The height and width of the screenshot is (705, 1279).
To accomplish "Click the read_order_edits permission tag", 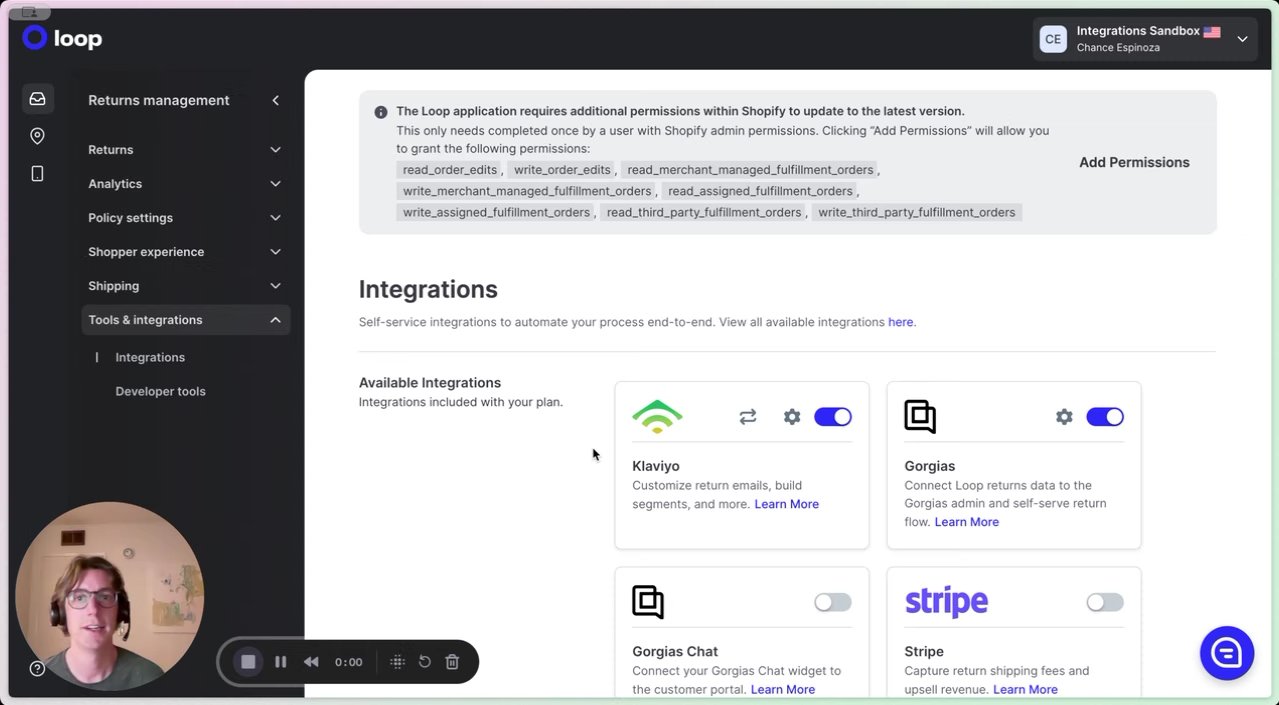I will tap(449, 170).
